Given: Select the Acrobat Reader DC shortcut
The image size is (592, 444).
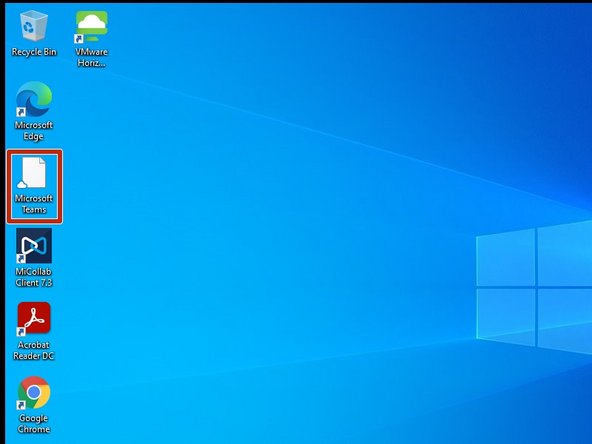Looking at the screenshot, I should [34, 319].
